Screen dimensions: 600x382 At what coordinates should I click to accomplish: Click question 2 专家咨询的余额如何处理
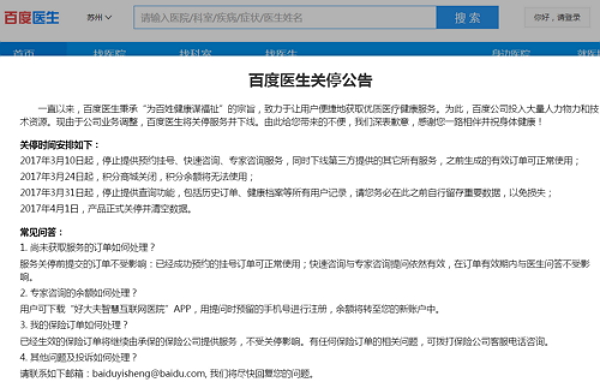[x=78, y=293]
